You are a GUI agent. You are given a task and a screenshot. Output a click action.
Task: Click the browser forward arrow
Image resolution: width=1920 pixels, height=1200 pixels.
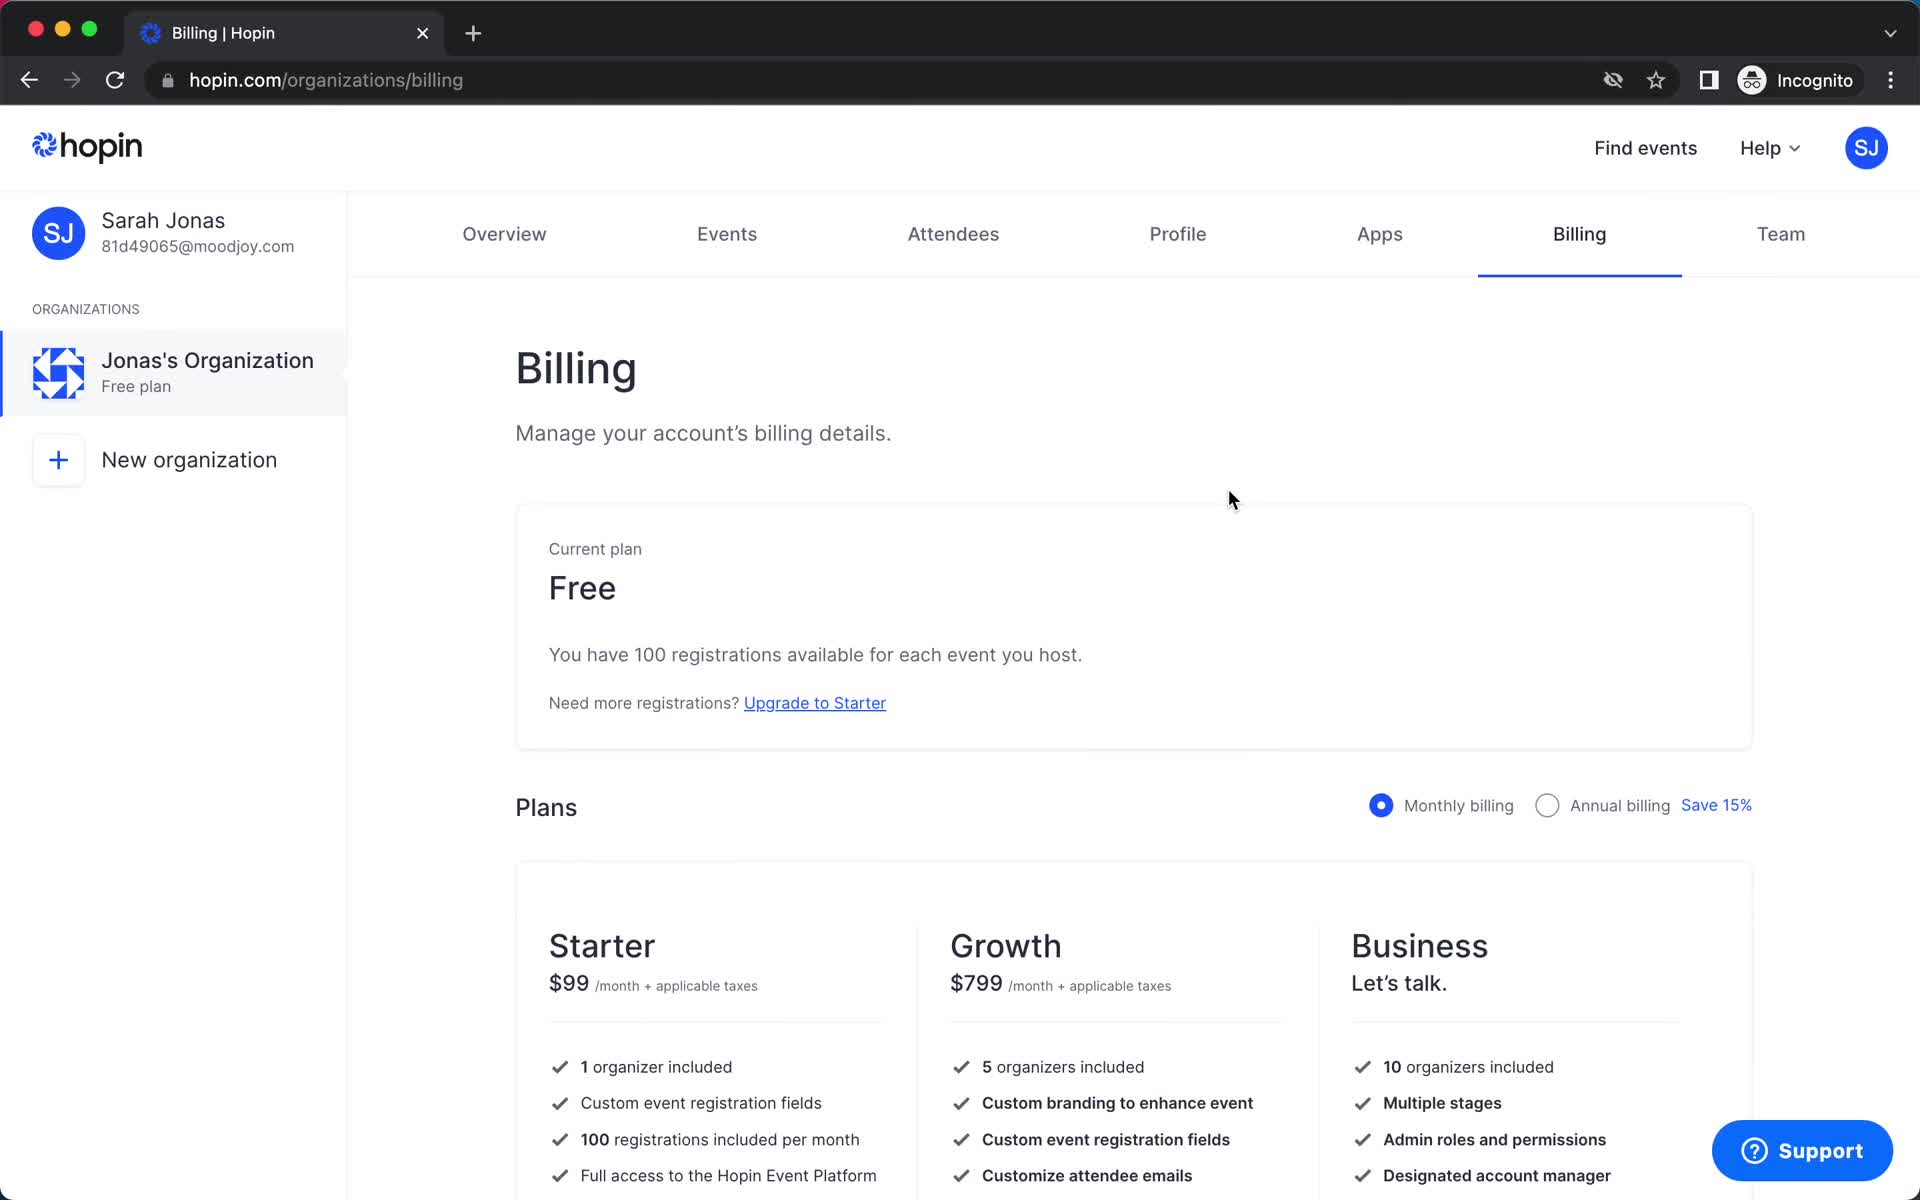72,80
